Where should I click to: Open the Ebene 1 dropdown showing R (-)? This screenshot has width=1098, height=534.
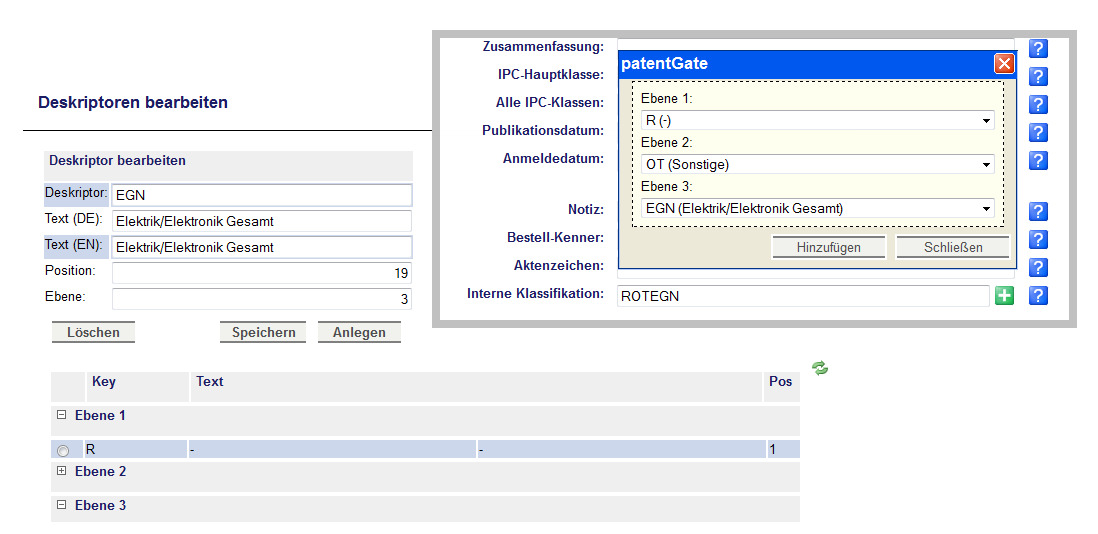[x=817, y=120]
